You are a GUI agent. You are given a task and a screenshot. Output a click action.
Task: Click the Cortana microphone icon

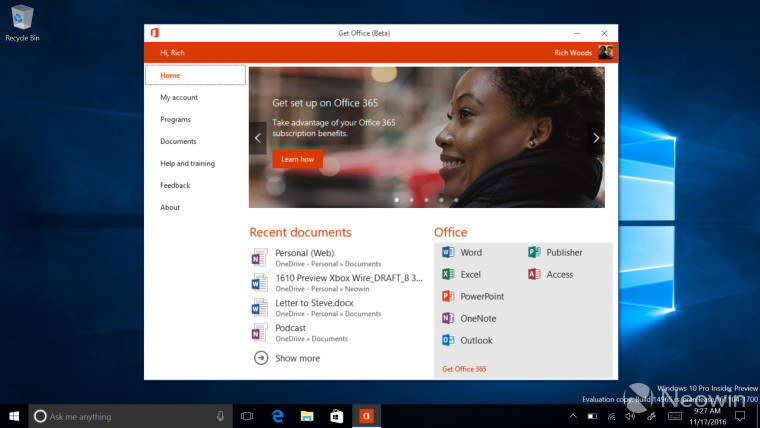click(x=220, y=416)
